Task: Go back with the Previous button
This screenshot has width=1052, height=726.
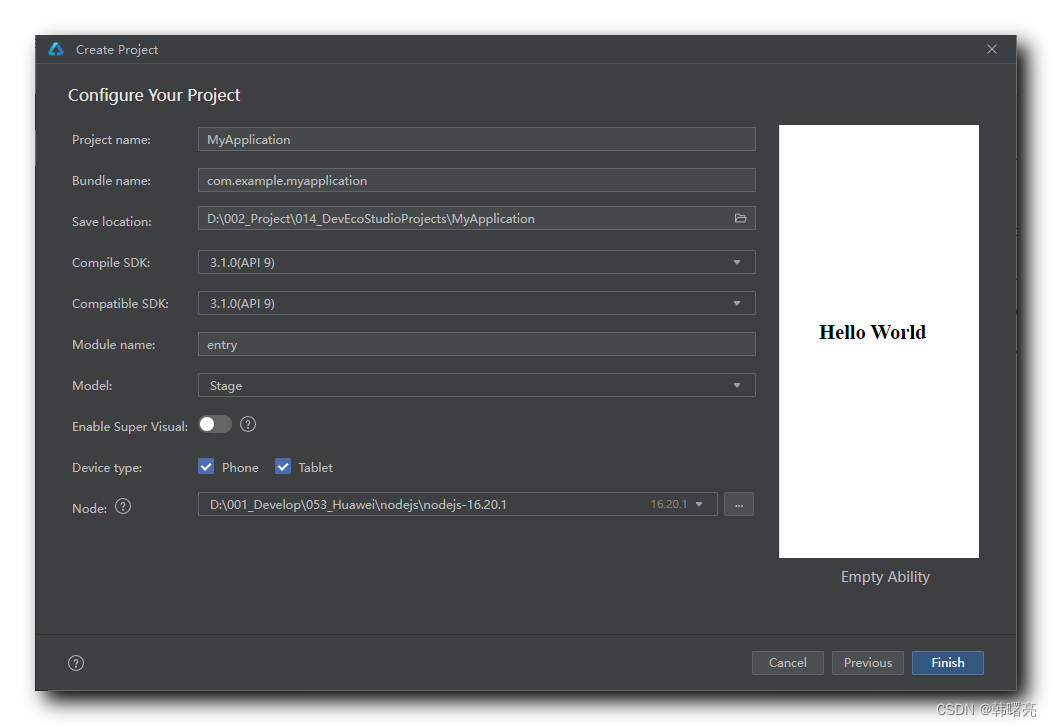Action: [x=867, y=662]
